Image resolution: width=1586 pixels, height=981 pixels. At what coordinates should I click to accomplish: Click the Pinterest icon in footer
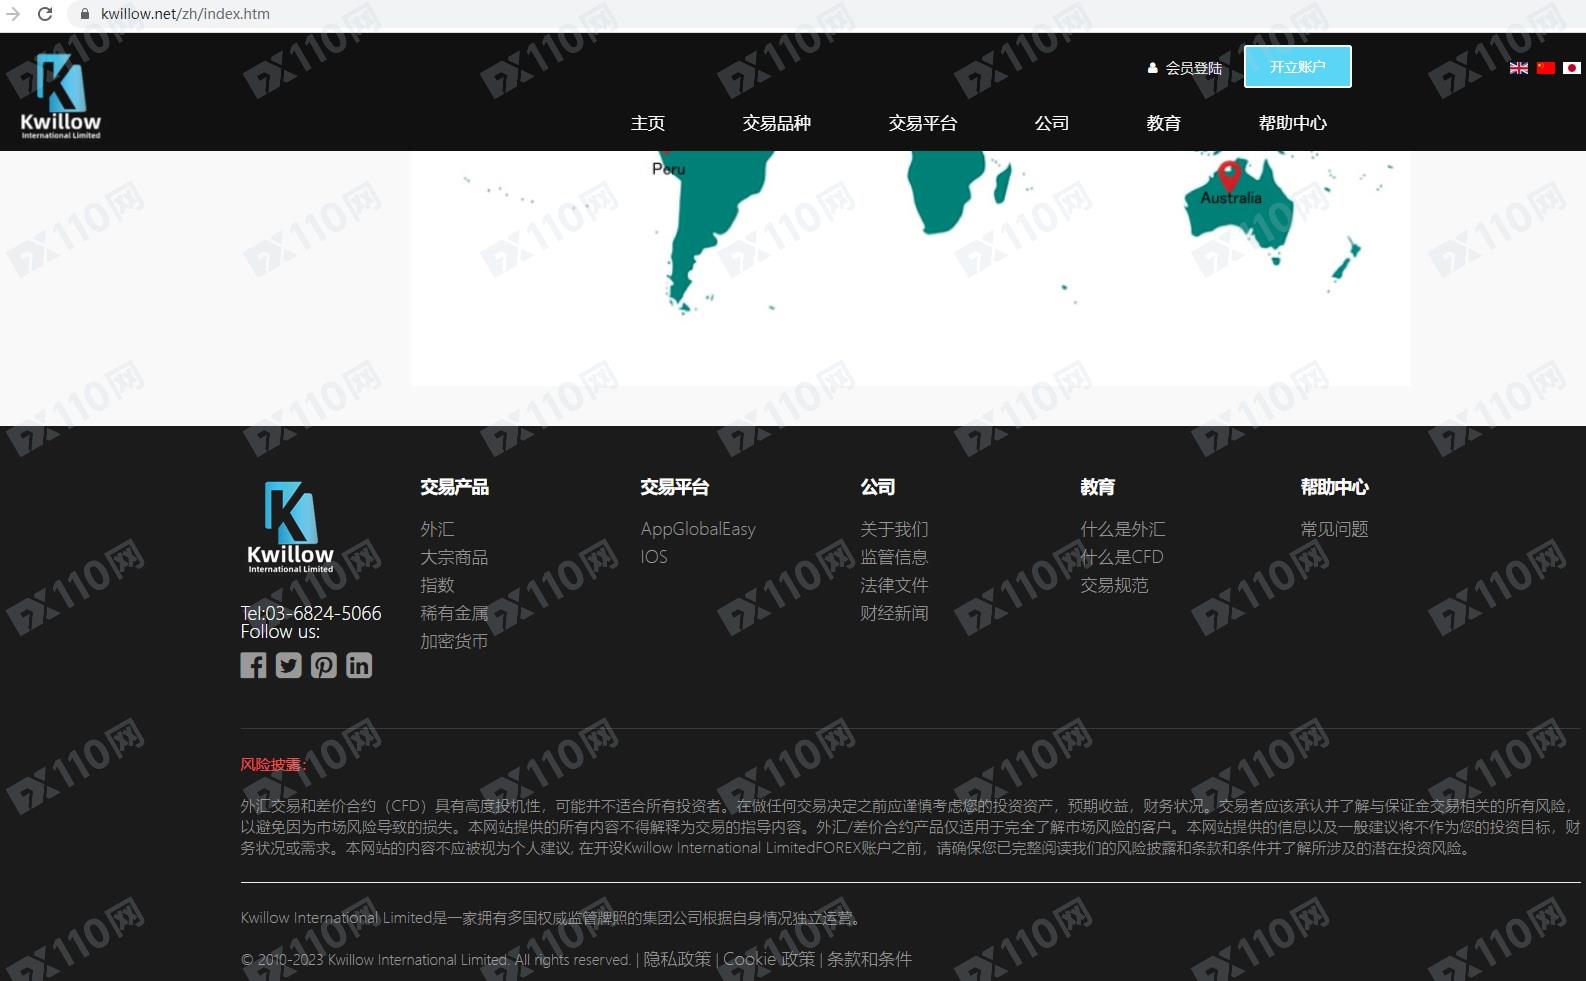point(323,665)
